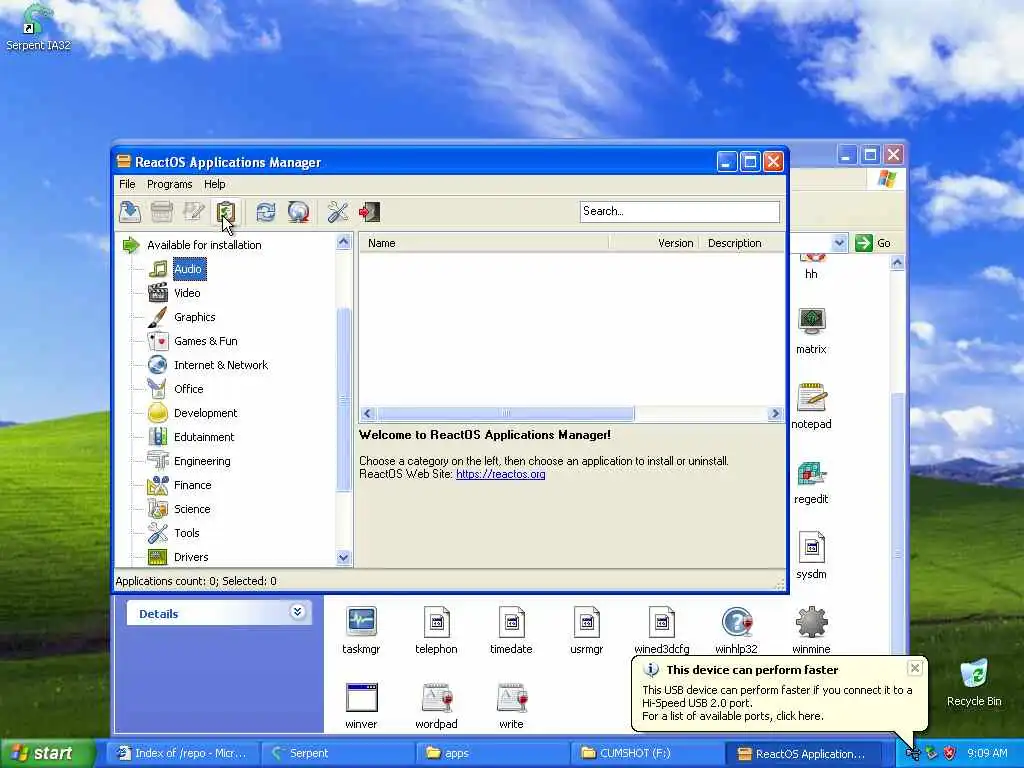Switch to Serpent taskbar button
Viewport: 1024px width, 768px height.
tap(338, 753)
